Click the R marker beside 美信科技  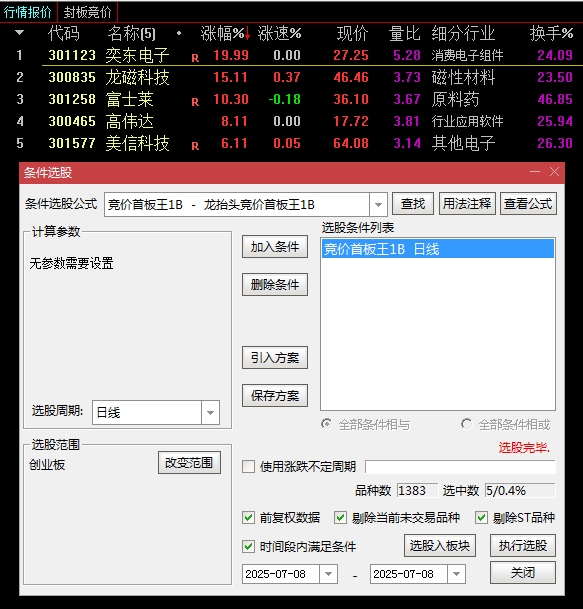coord(195,146)
